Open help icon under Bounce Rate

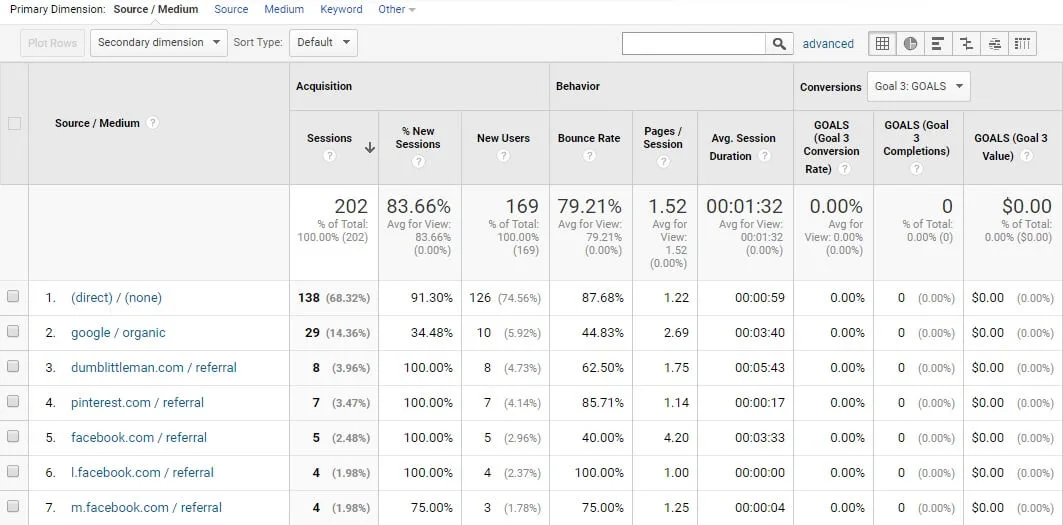(589, 155)
